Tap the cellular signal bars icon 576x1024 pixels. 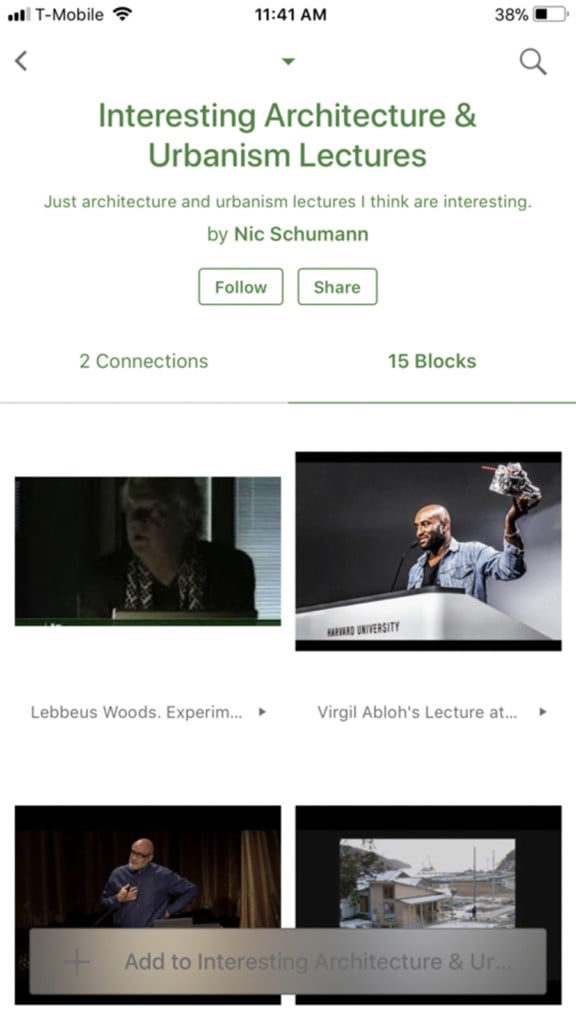point(19,14)
